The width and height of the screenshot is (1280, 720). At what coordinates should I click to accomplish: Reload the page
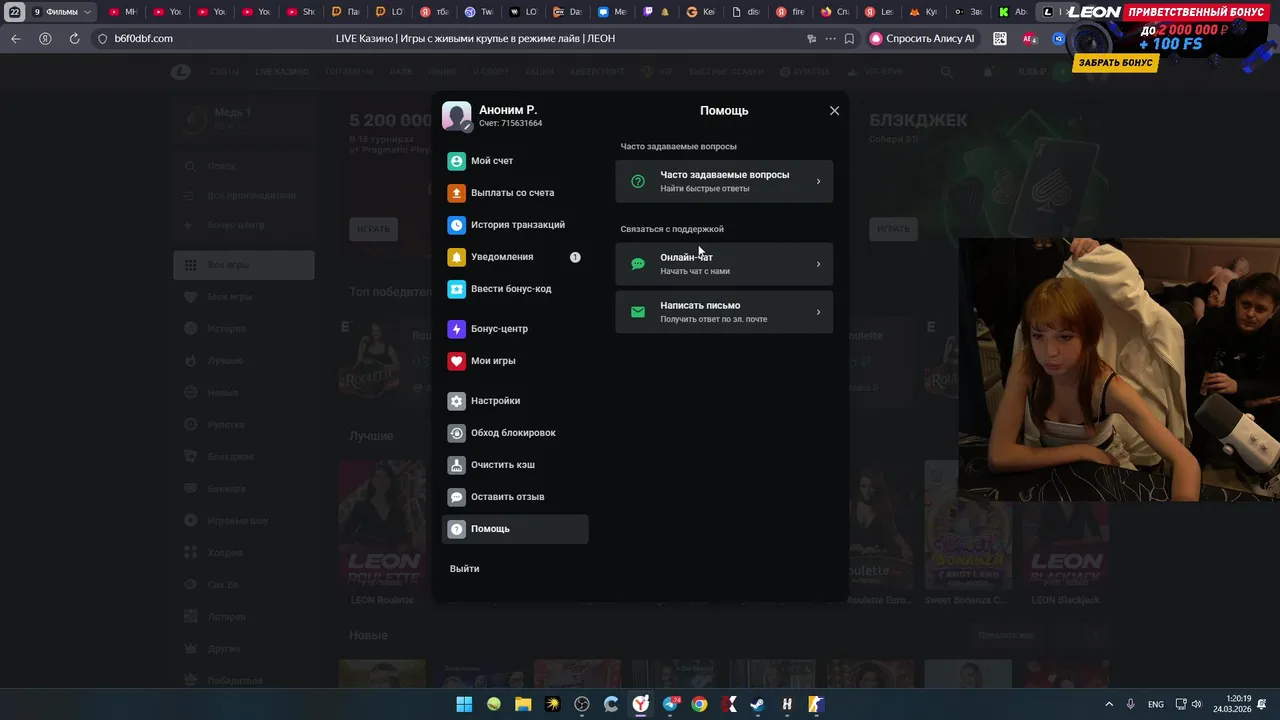pyautogui.click(x=74, y=38)
